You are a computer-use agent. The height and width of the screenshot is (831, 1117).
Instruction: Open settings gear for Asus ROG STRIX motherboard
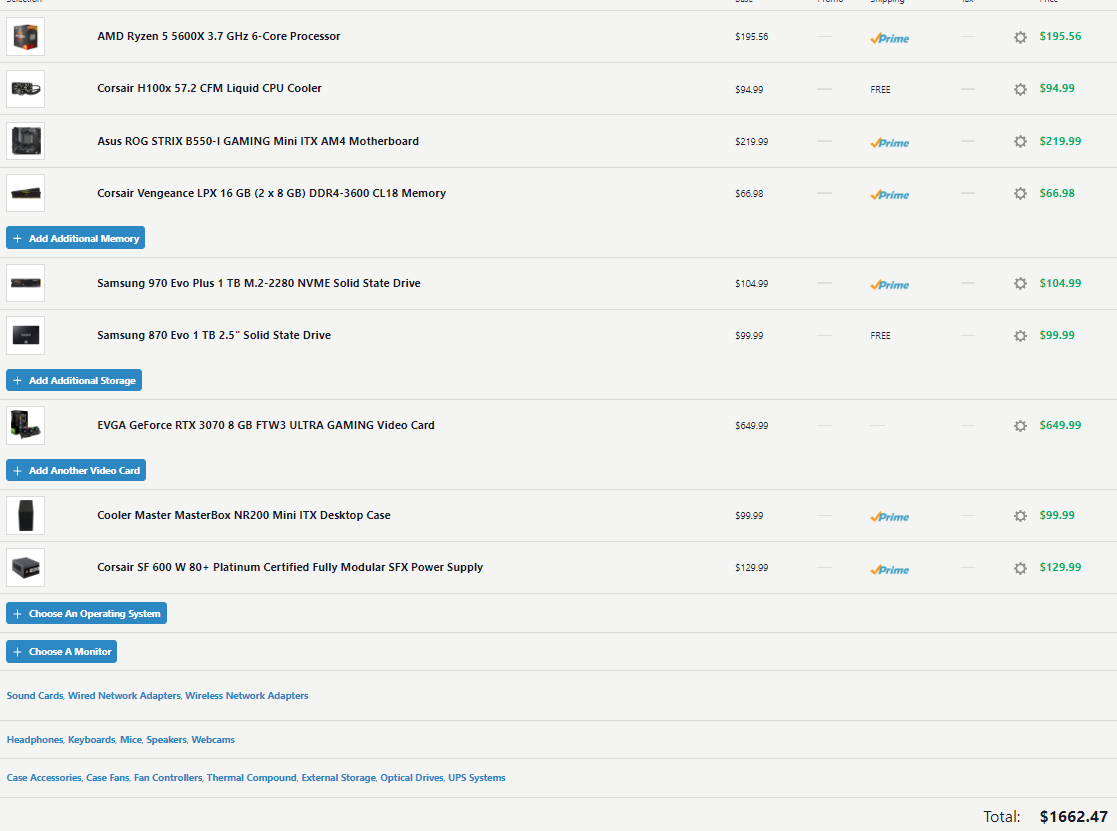click(1020, 142)
